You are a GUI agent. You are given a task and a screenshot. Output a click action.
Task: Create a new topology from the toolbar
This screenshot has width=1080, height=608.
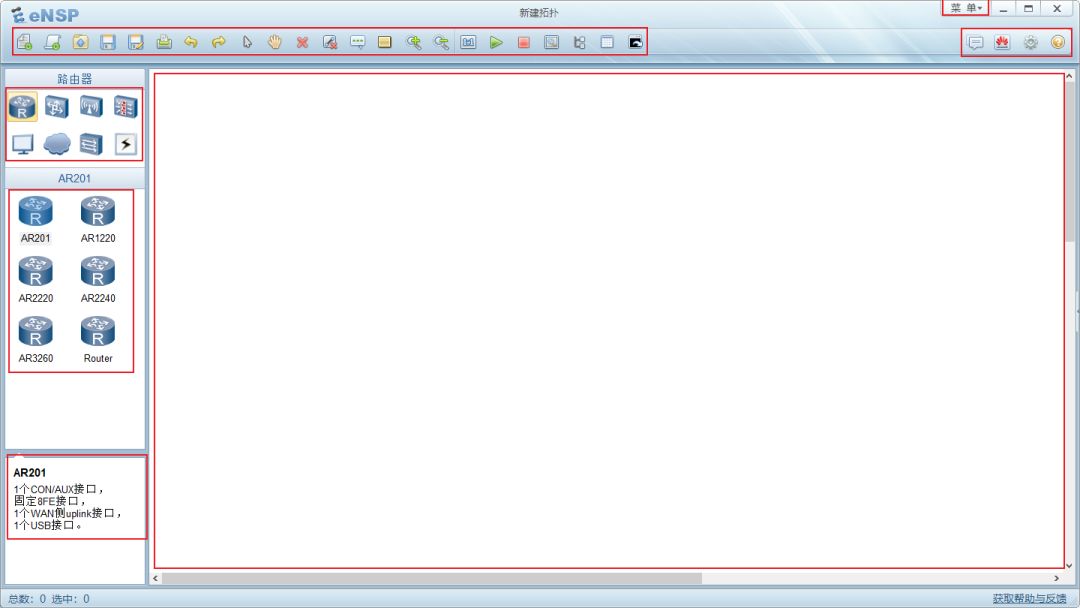pyautogui.click(x=25, y=42)
